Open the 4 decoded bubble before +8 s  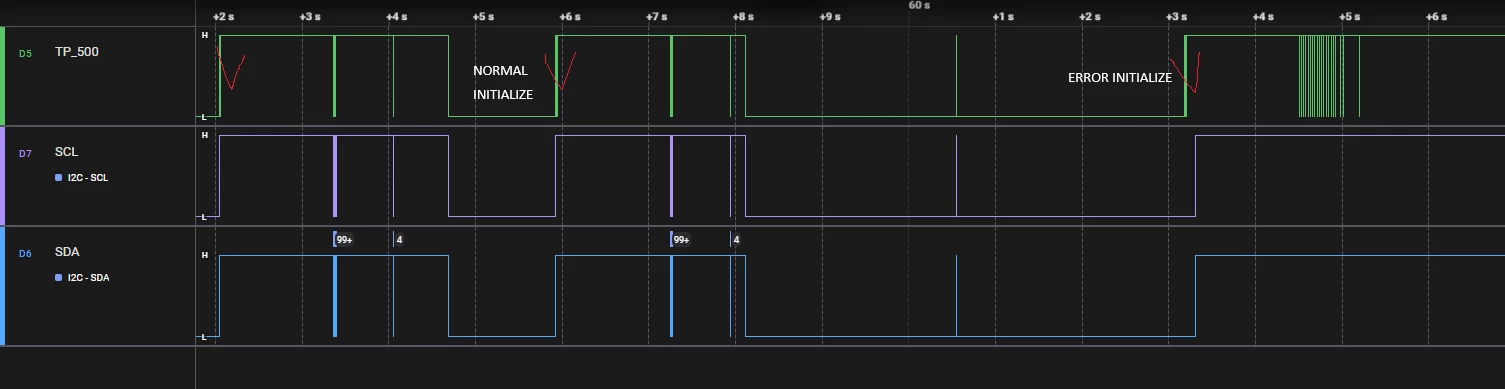click(x=736, y=240)
